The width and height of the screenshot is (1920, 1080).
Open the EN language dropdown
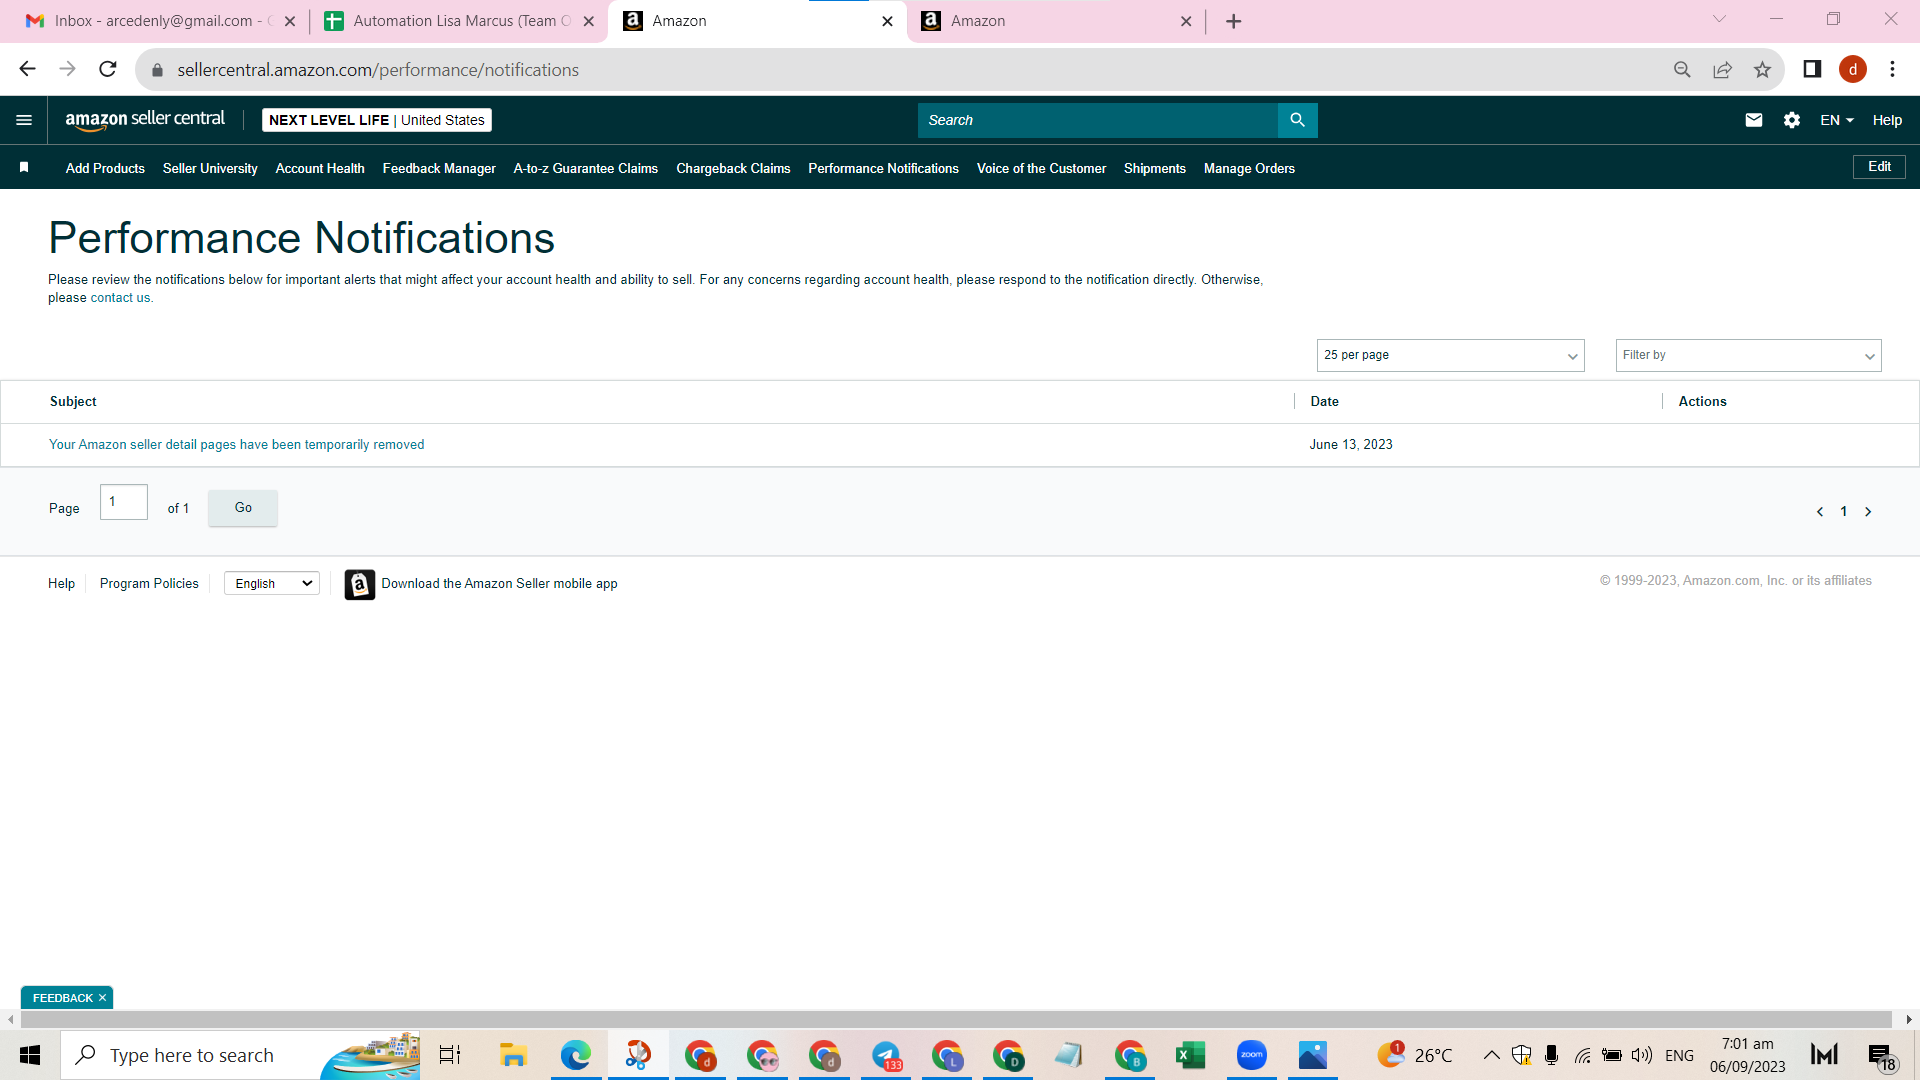click(1837, 120)
